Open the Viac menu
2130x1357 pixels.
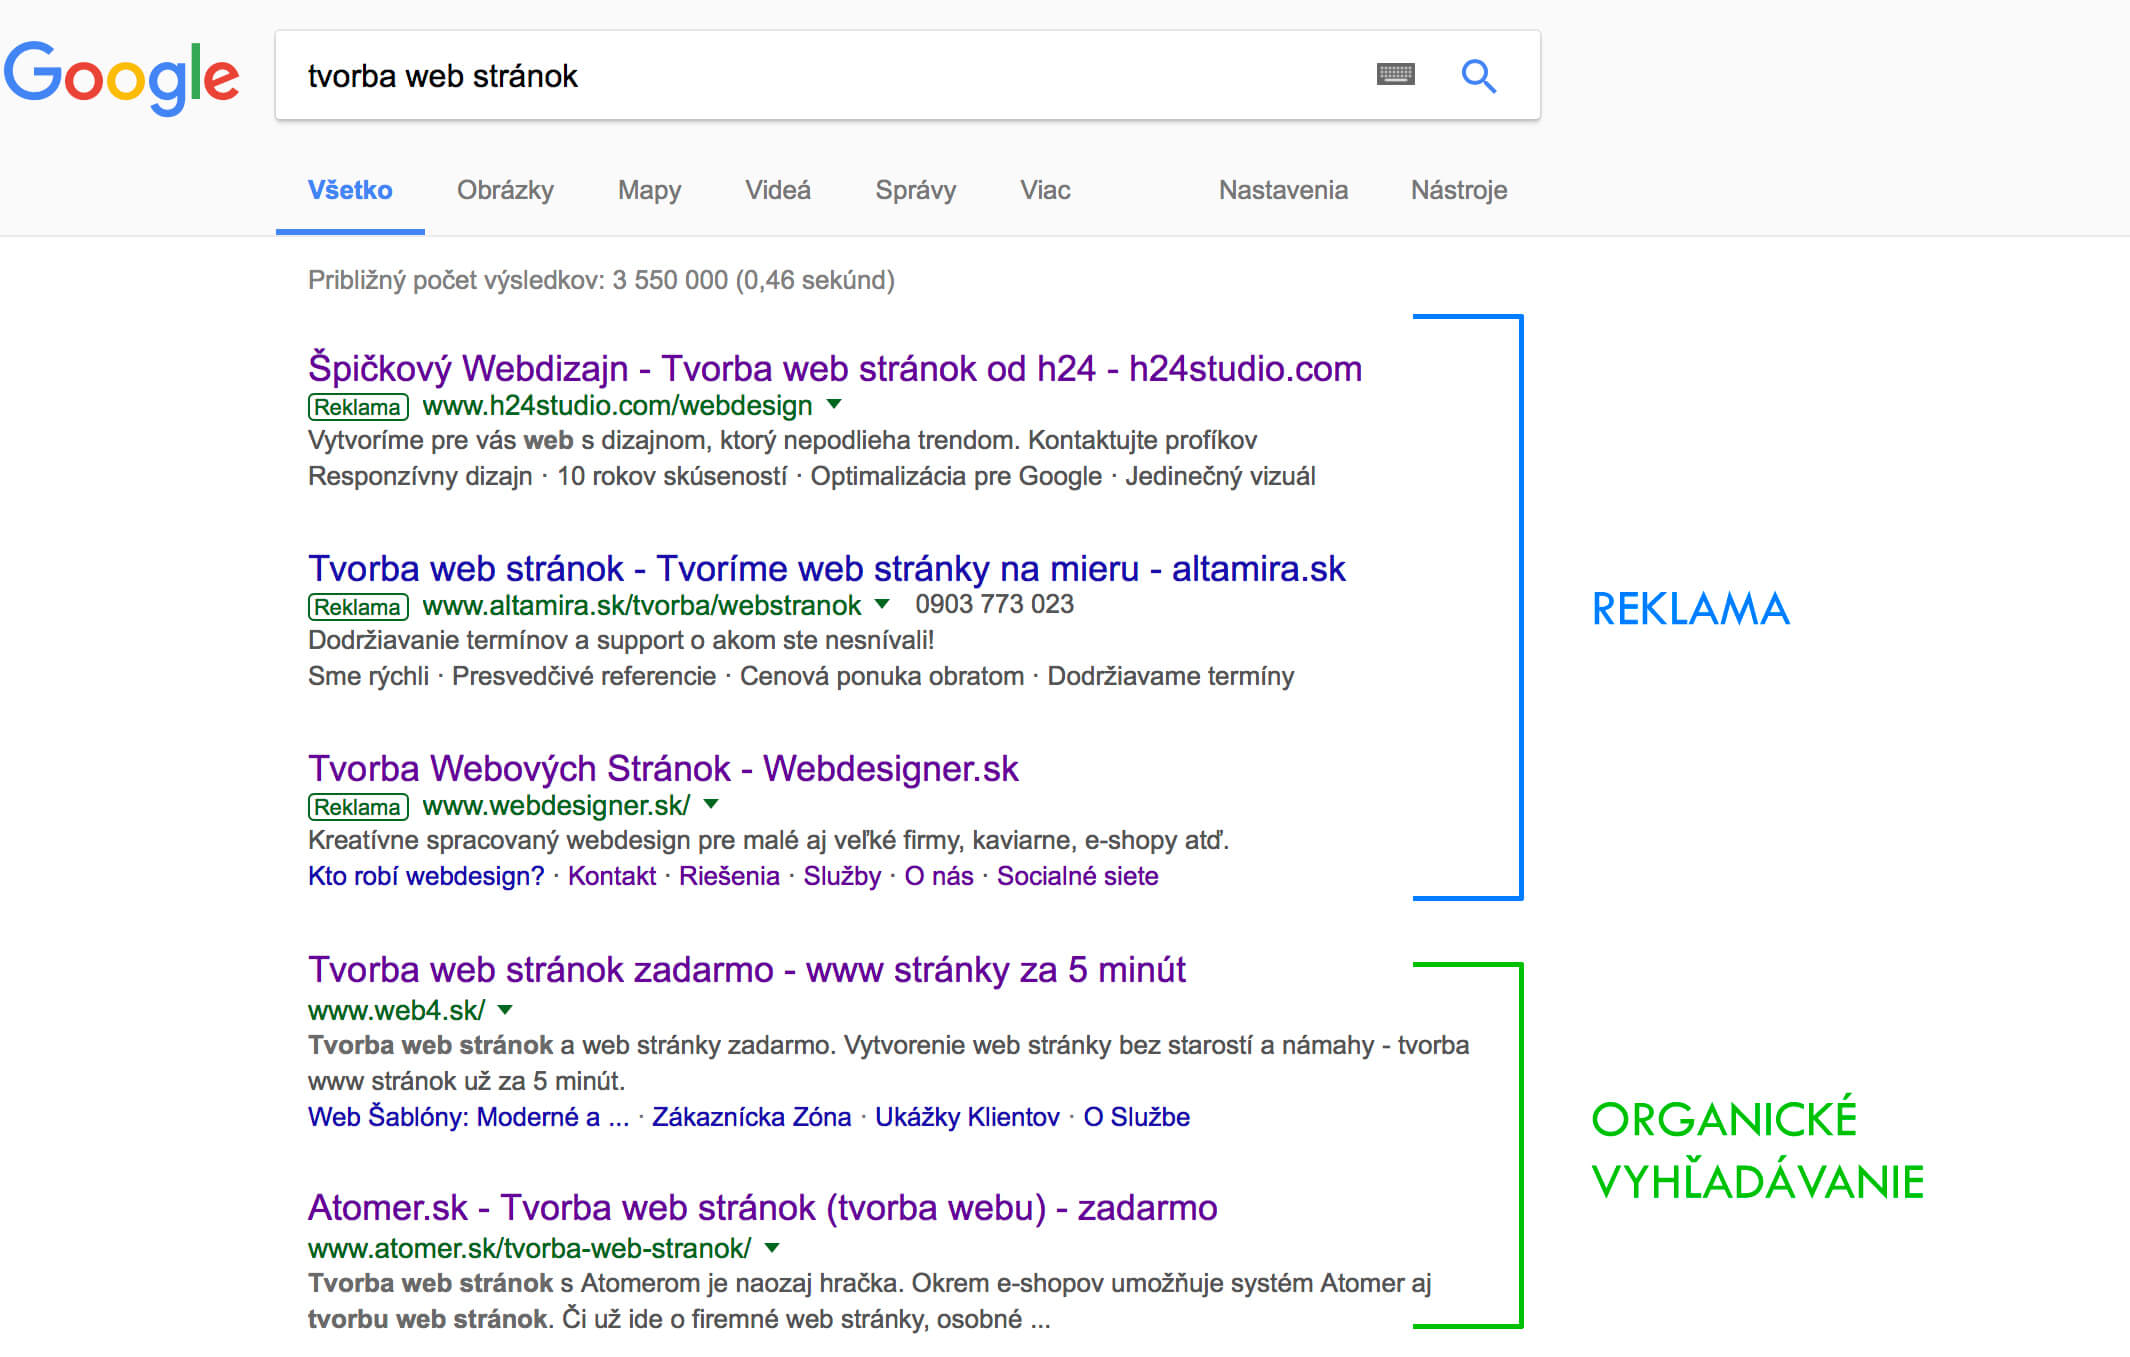click(x=1045, y=190)
